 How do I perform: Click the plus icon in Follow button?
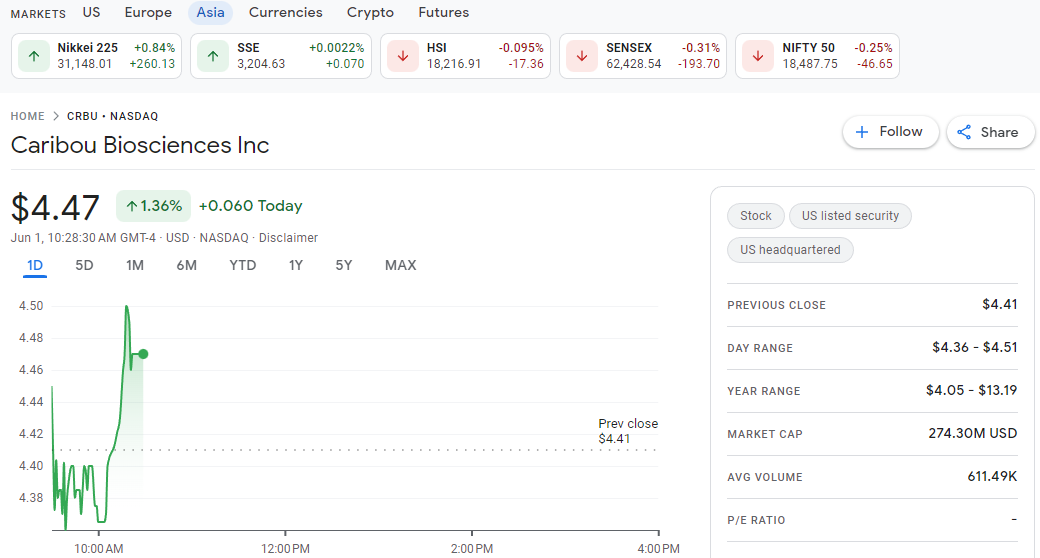(862, 132)
